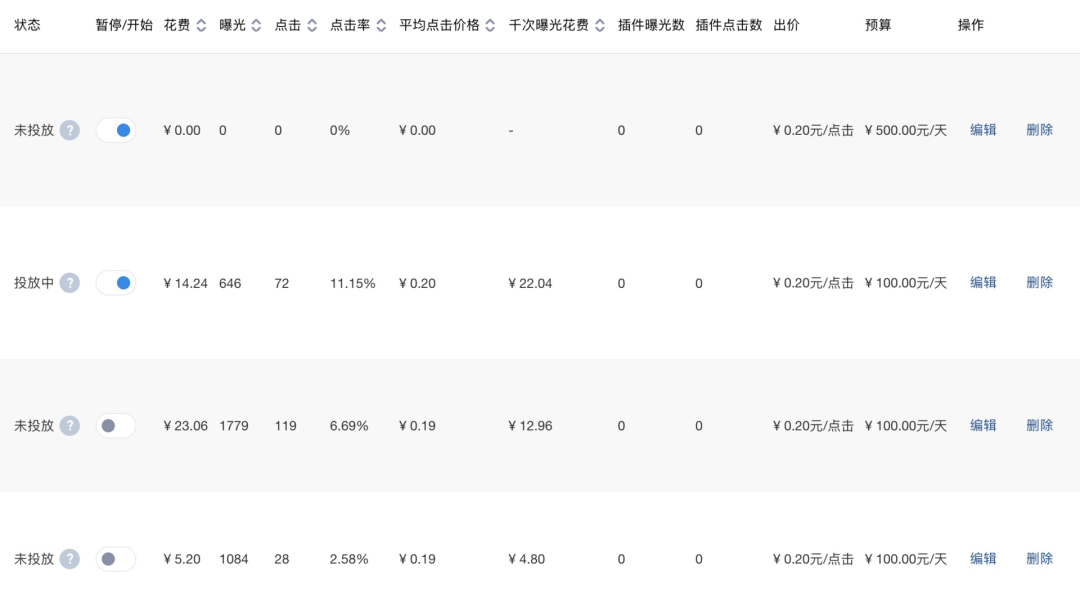
Task: Toggle switch for the ¥500.00 budget campaign
Action: (116, 130)
